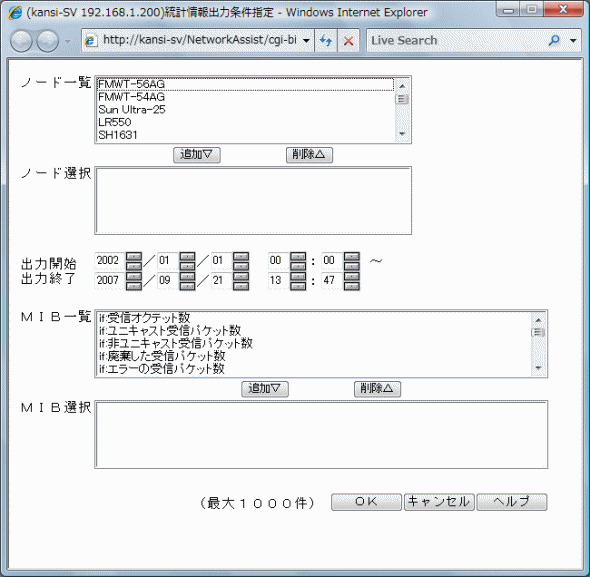Click node list scrollbar down arrow

click(x=402, y=134)
